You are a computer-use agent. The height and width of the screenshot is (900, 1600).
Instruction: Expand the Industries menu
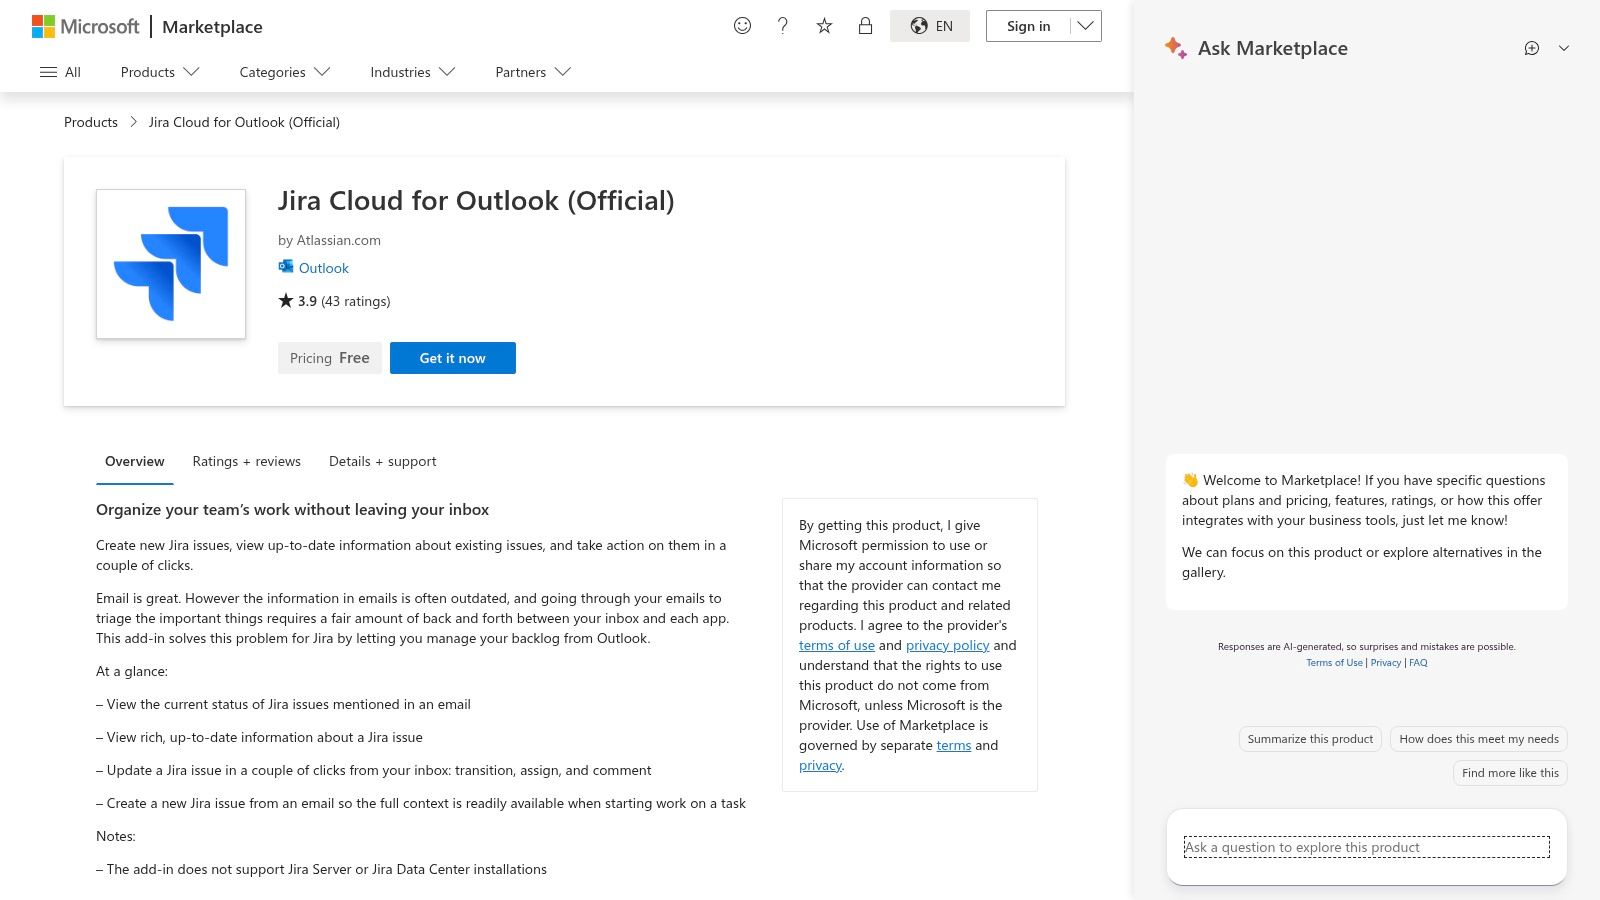[413, 72]
